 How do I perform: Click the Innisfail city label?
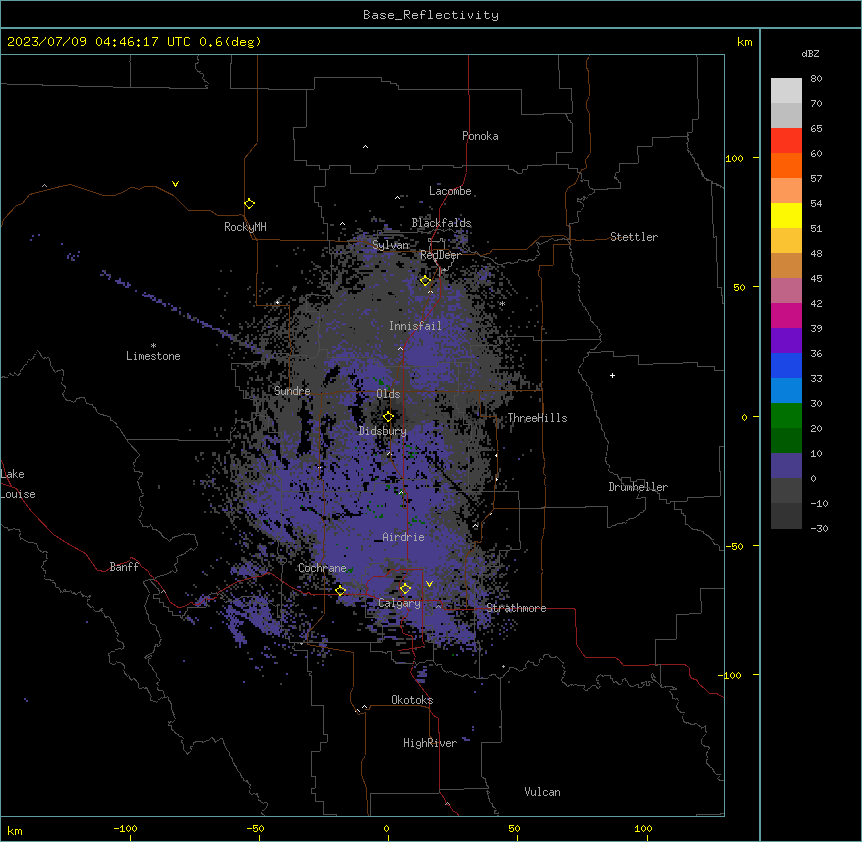(x=415, y=326)
